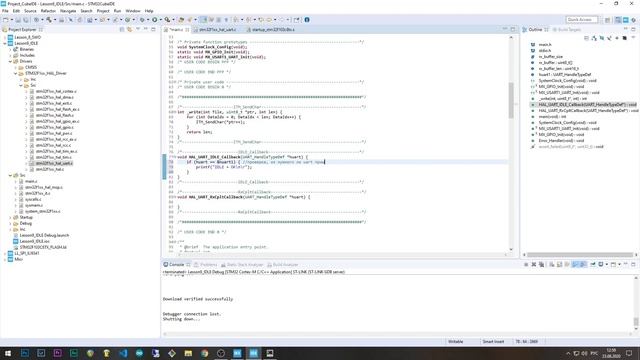
Task: Click the File Explorer taskbar icon
Action: pyautogui.click(x=188, y=353)
